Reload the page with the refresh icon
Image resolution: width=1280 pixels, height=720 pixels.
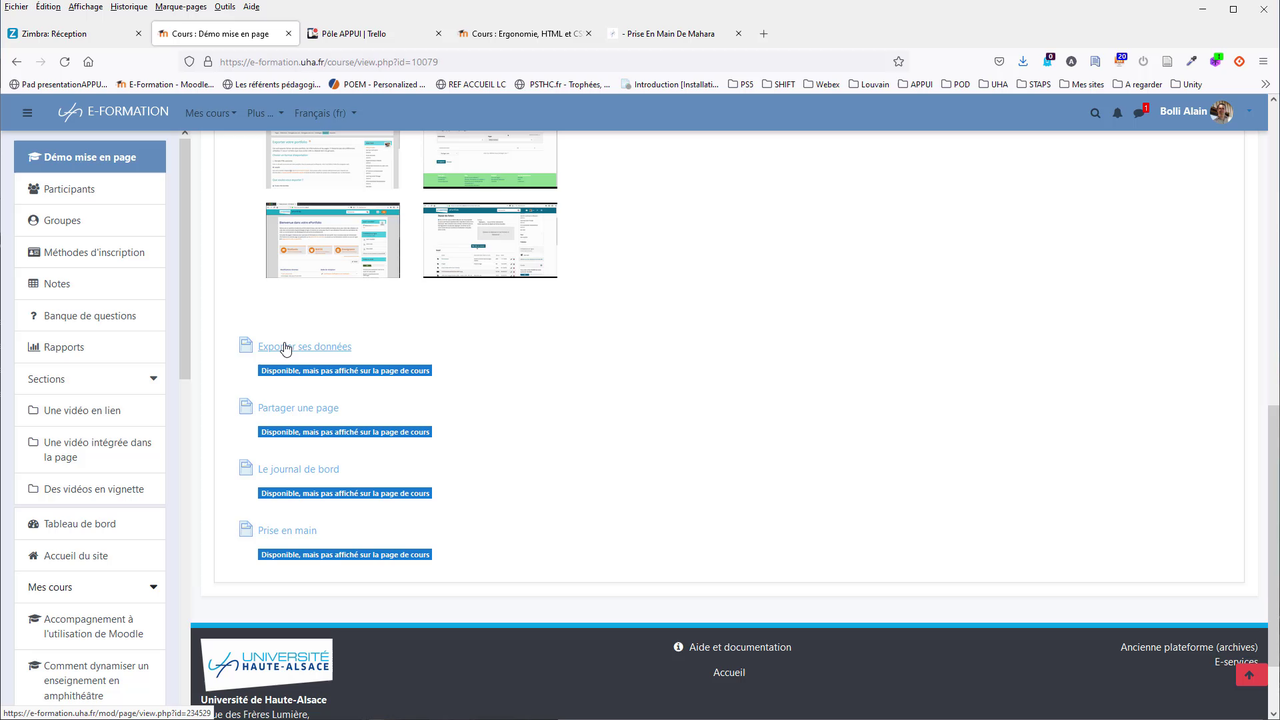64,61
